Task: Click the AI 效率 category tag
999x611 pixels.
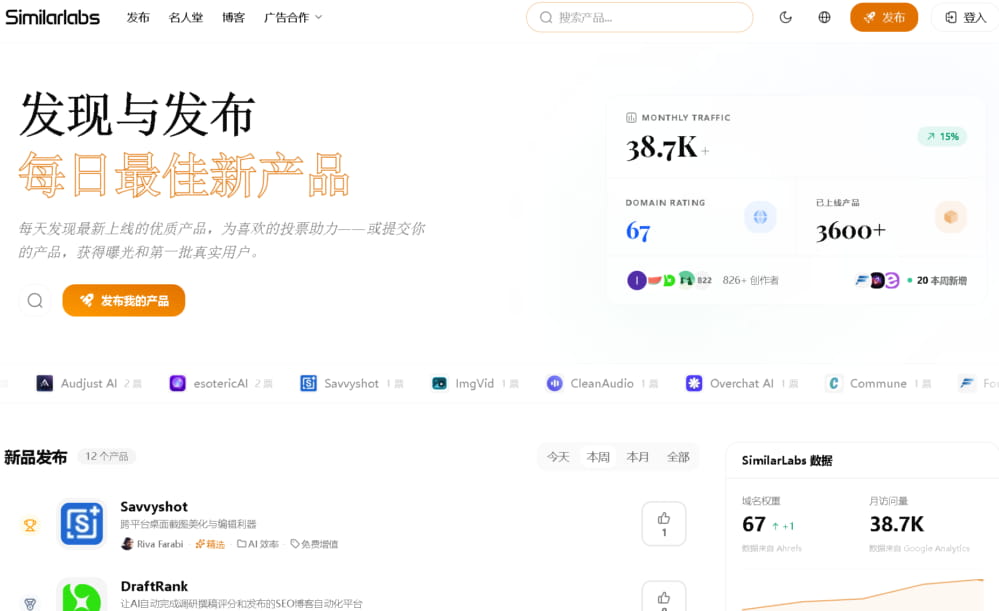Action: pyautogui.click(x=258, y=543)
